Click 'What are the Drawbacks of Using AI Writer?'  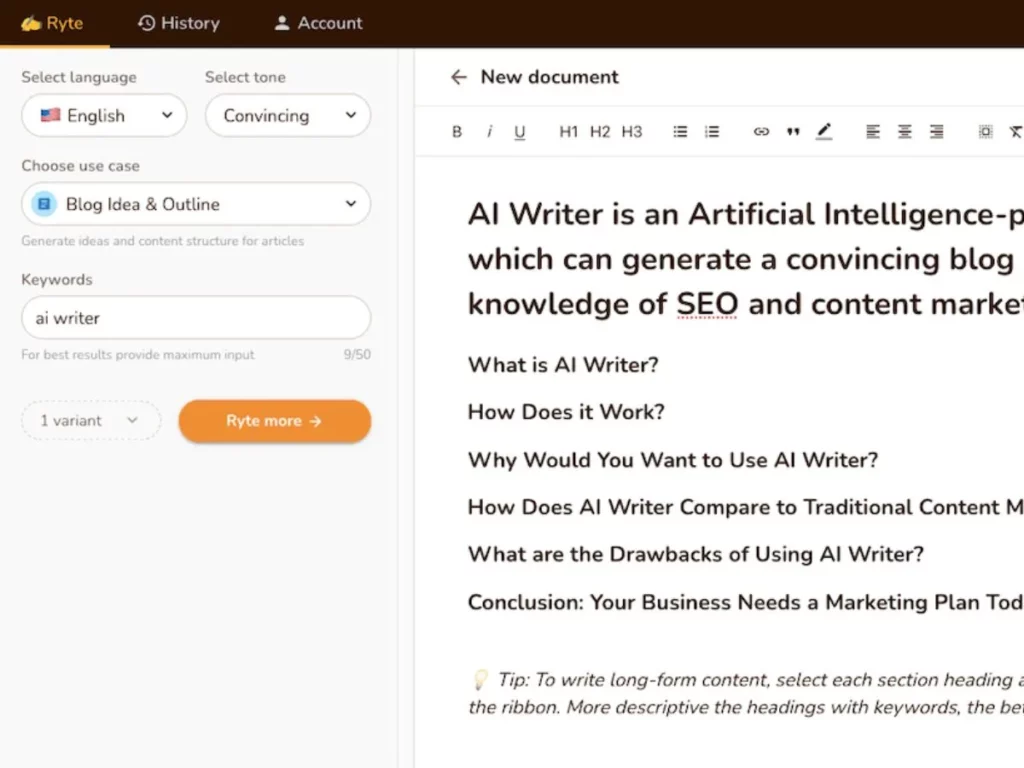point(696,554)
